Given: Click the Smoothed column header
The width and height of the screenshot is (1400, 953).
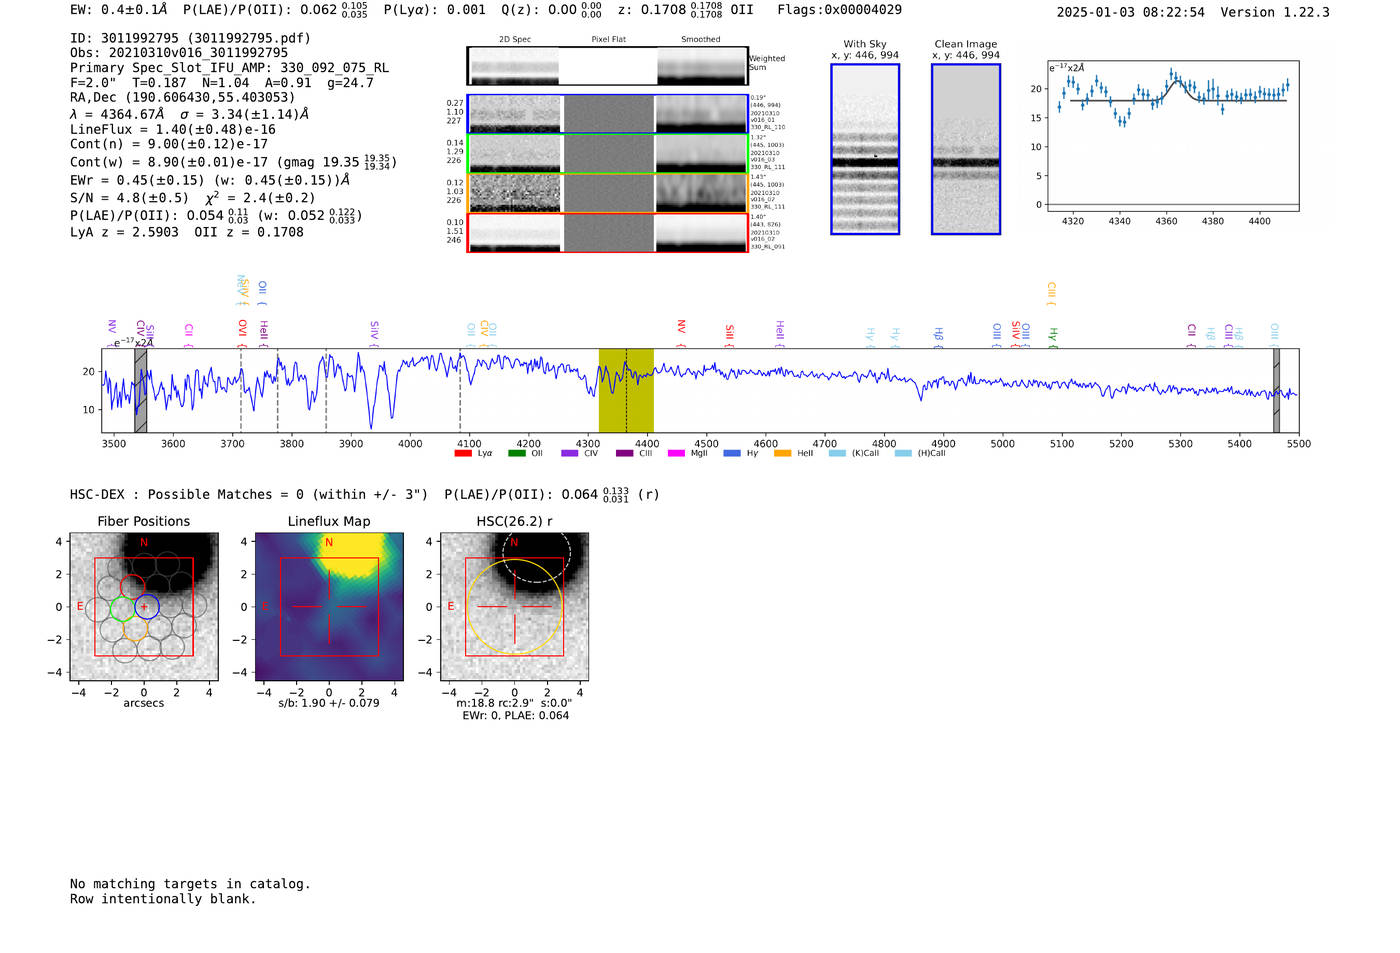Looking at the screenshot, I should [x=701, y=39].
